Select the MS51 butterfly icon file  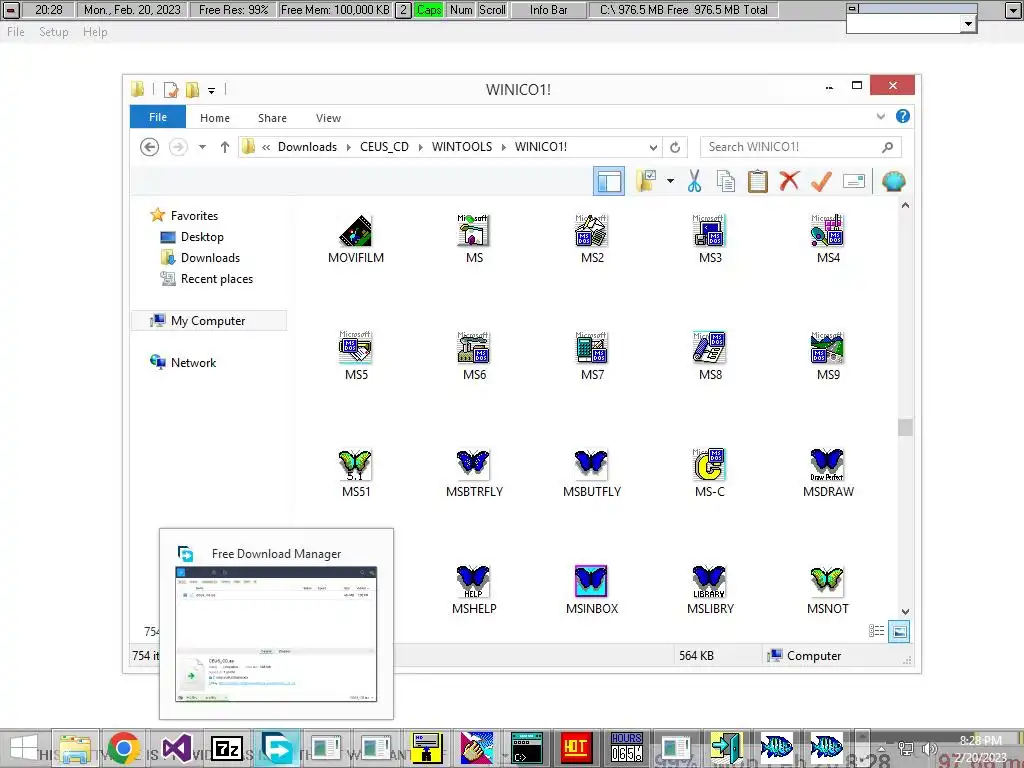(356, 473)
